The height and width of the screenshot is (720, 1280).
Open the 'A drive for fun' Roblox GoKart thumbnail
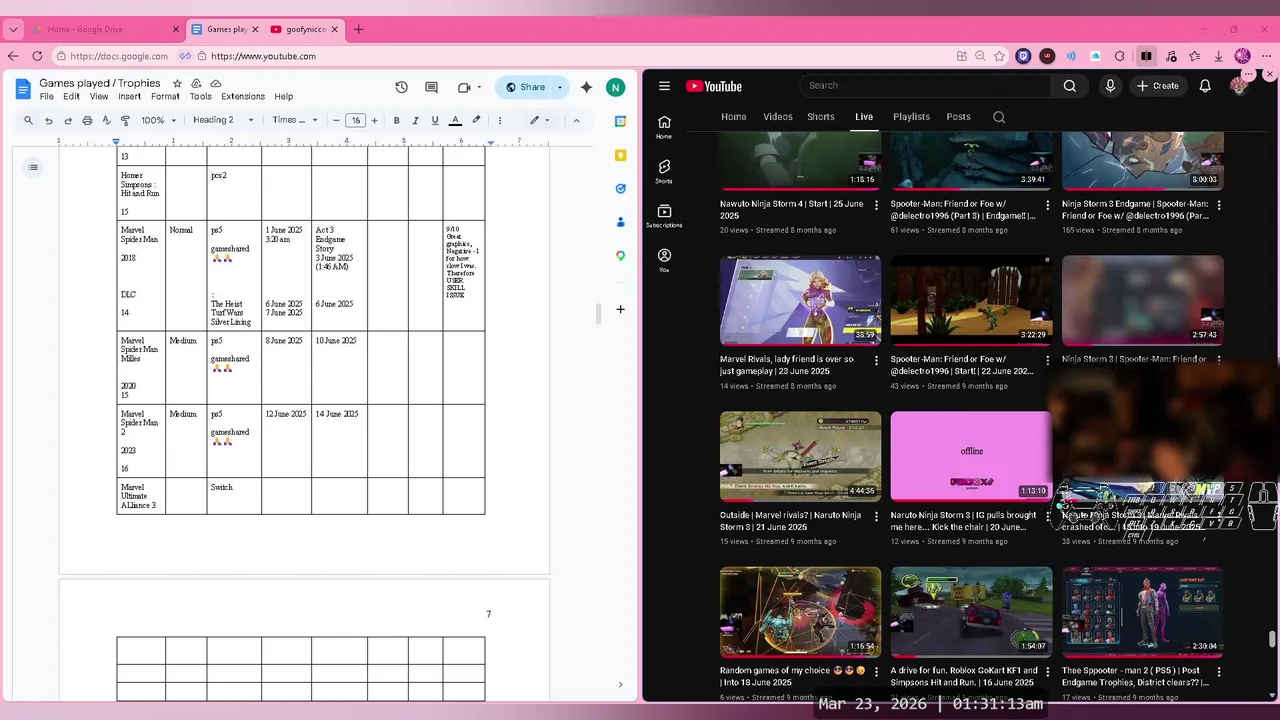[x=971, y=612]
